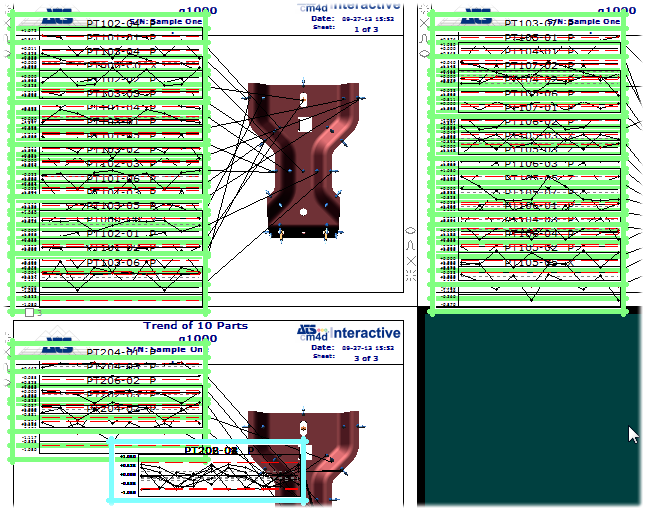This screenshot has width=647, height=513.
Task: Click the ATS logo above the PT204 charts
Action: 59,348
